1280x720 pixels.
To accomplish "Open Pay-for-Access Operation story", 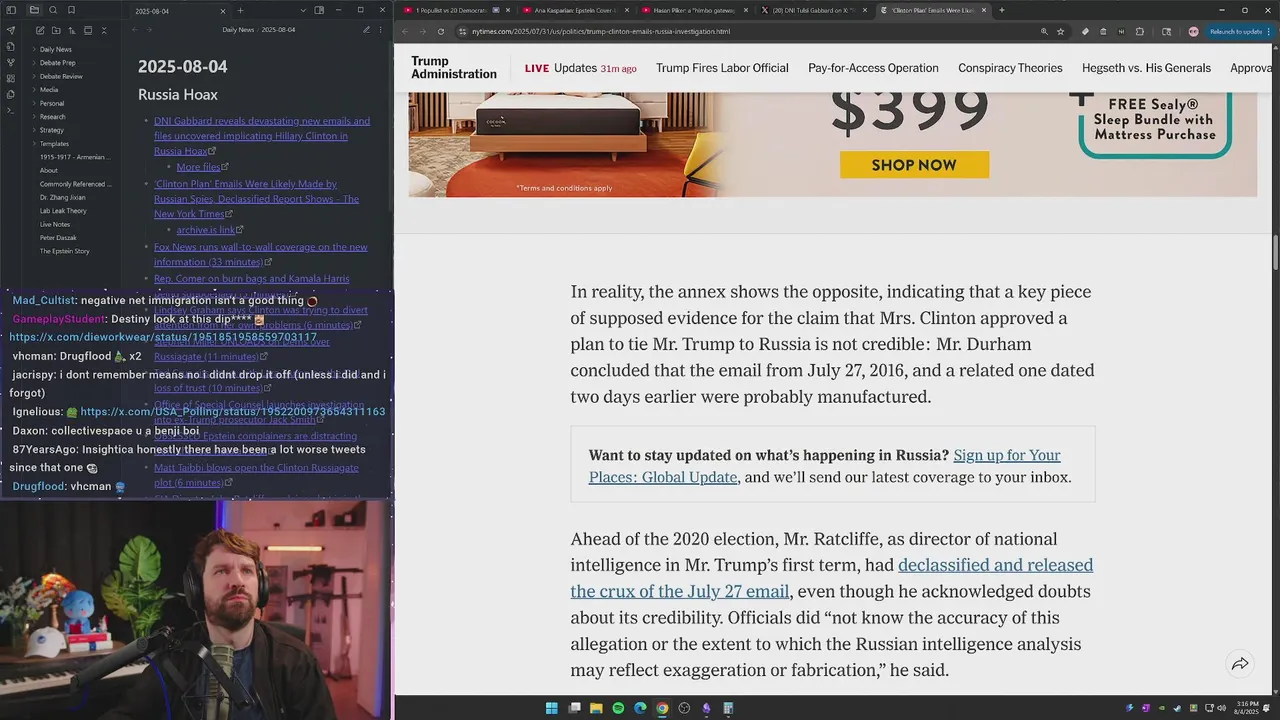I will pos(873,68).
